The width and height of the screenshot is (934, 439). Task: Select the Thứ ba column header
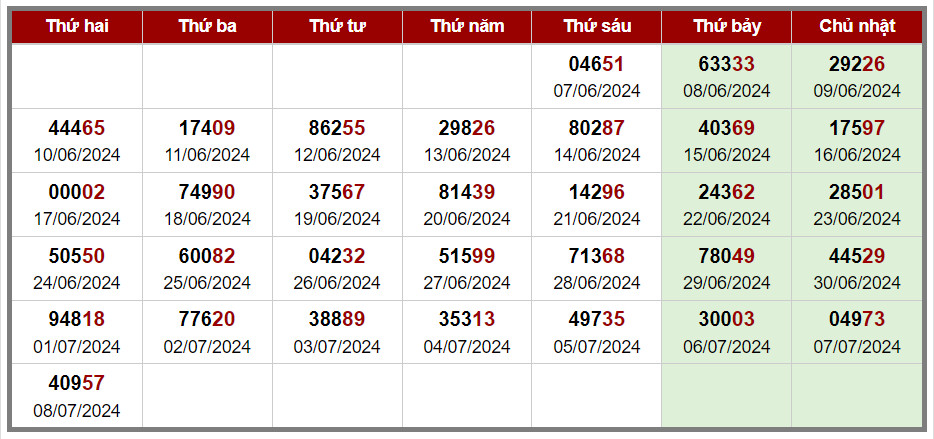coord(207,26)
